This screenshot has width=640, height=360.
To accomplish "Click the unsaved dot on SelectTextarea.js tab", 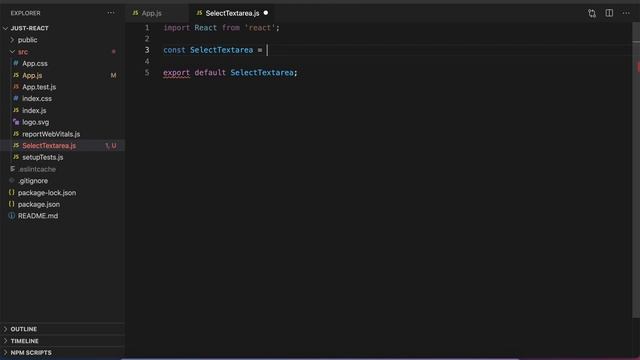I will (x=266, y=13).
